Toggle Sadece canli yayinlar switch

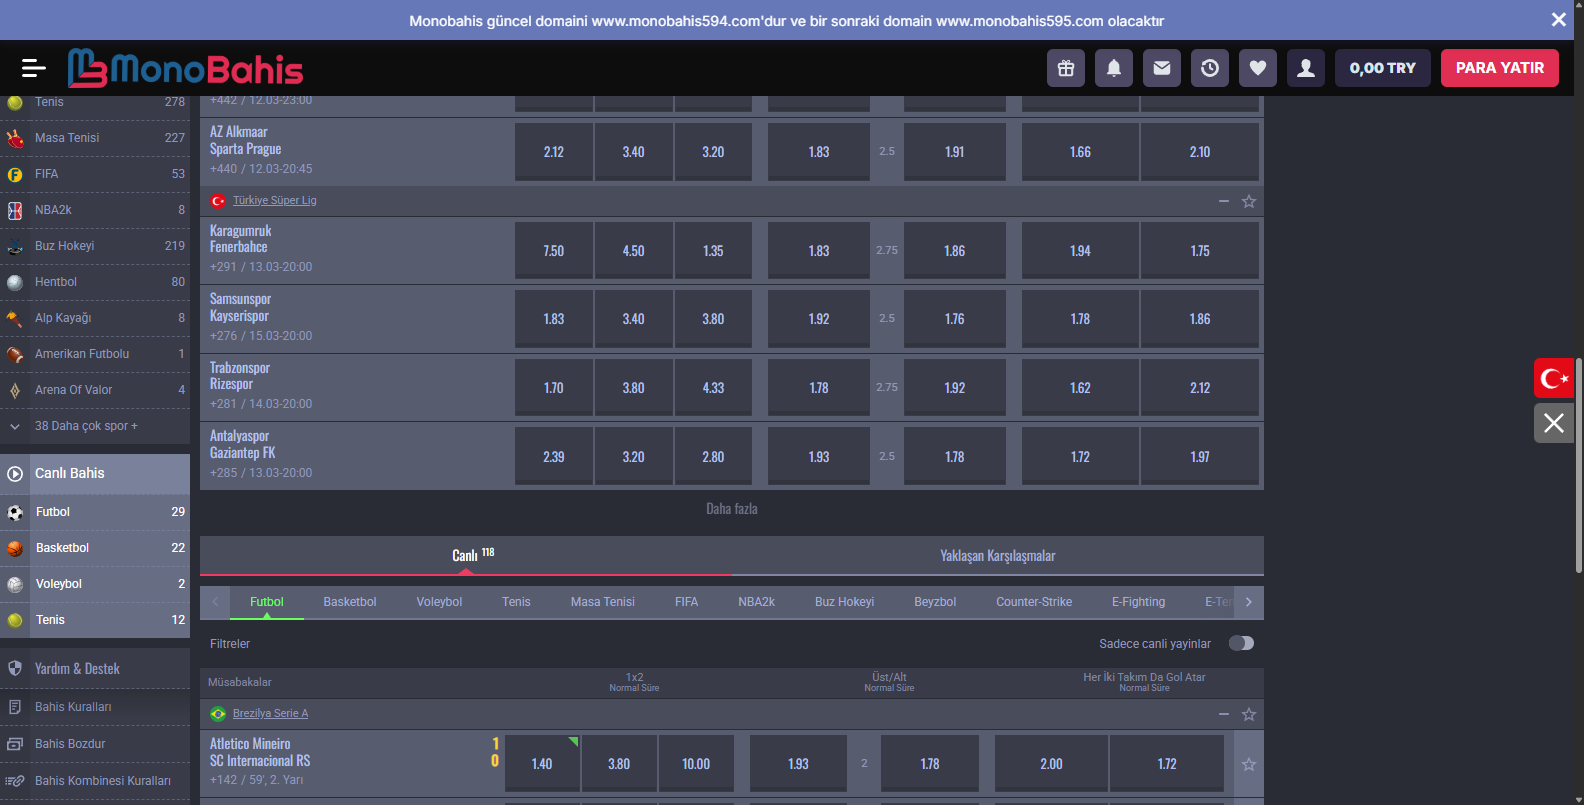(1241, 643)
